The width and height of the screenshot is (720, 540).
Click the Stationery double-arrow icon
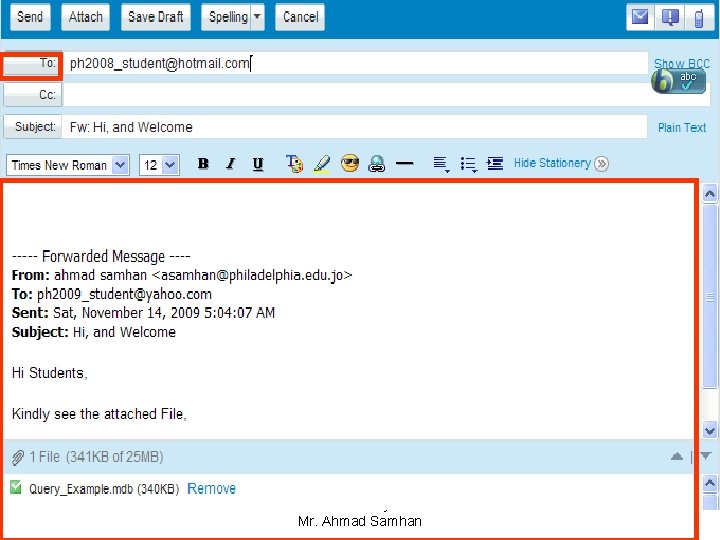tap(601, 163)
